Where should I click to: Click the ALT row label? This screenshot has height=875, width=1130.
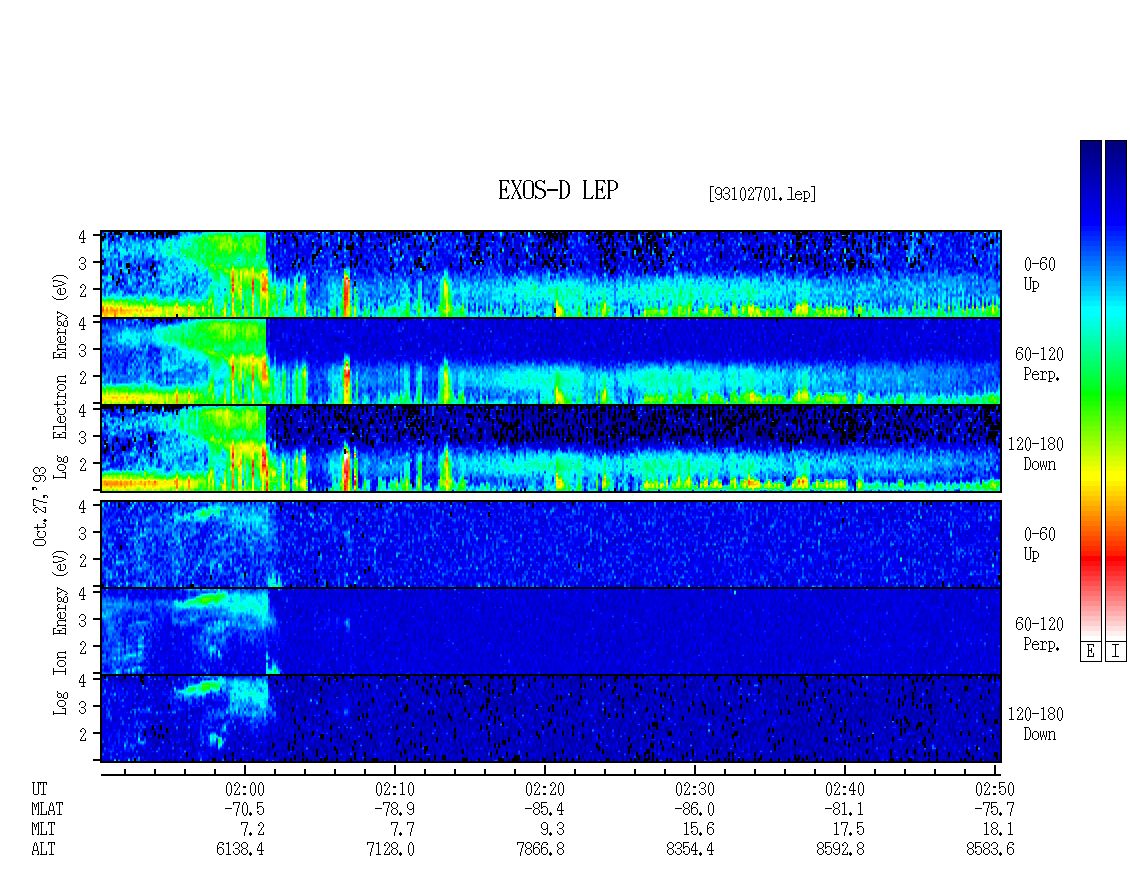pyautogui.click(x=43, y=850)
